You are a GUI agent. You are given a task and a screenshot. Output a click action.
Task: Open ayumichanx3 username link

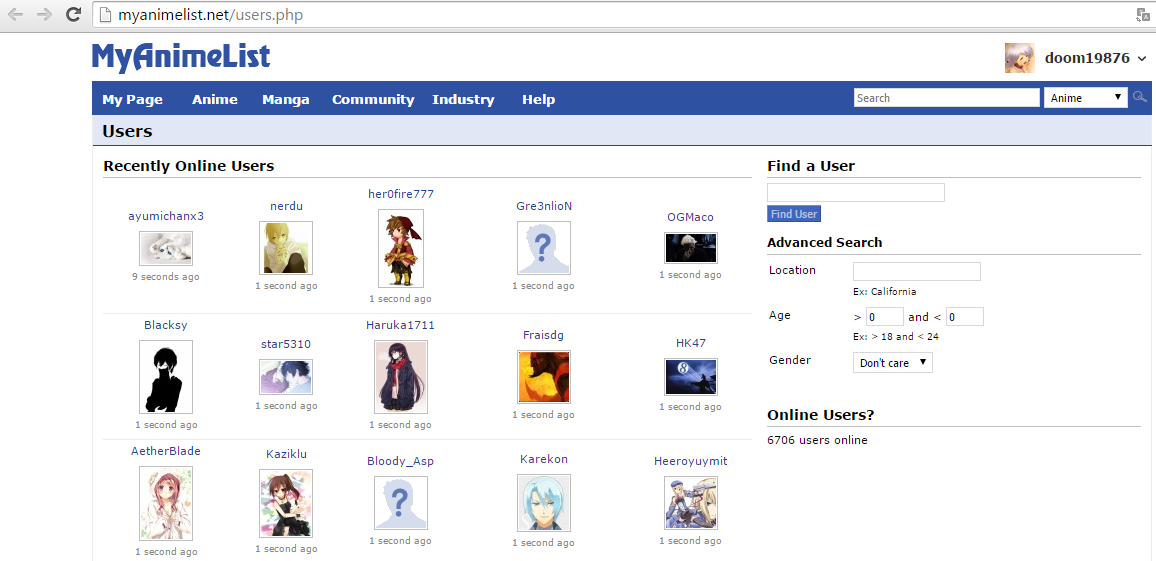(x=166, y=216)
